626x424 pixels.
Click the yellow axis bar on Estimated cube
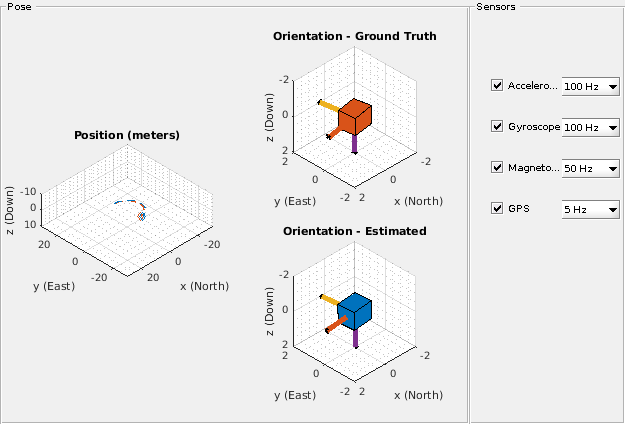329,299
